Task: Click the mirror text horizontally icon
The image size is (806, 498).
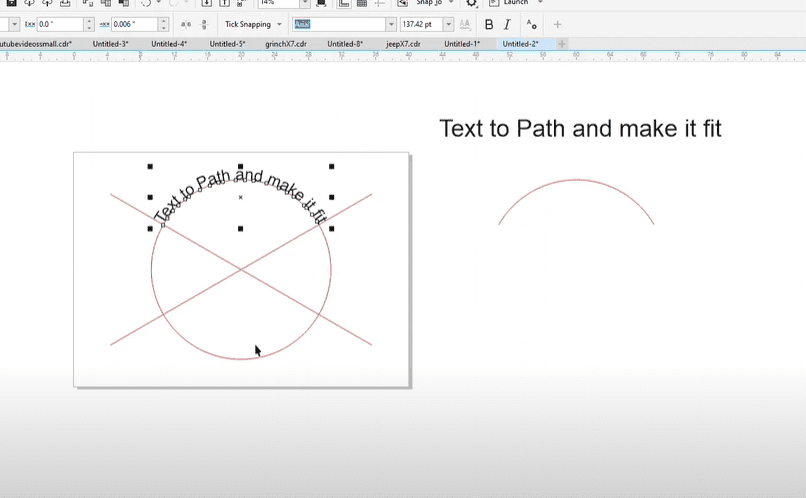Action: point(186,24)
